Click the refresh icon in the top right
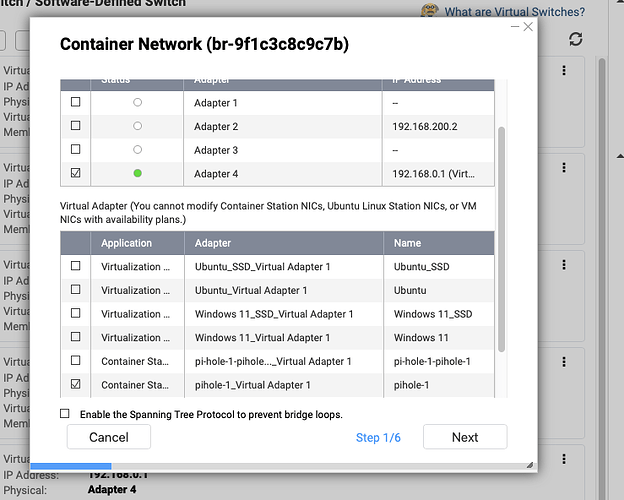 (575, 39)
